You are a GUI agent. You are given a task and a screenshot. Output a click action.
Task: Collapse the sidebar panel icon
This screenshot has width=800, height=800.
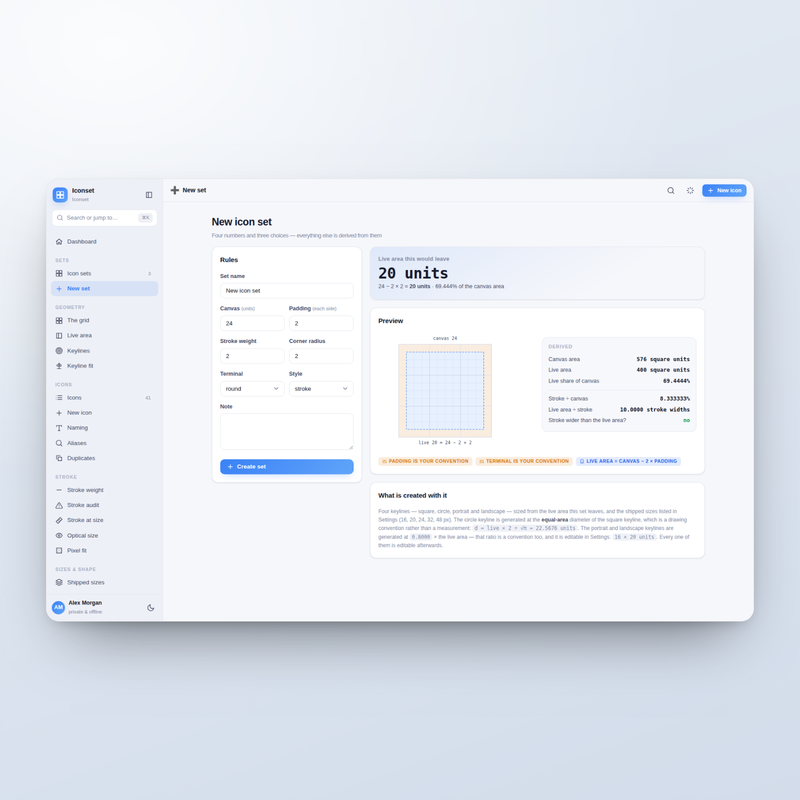point(149,194)
